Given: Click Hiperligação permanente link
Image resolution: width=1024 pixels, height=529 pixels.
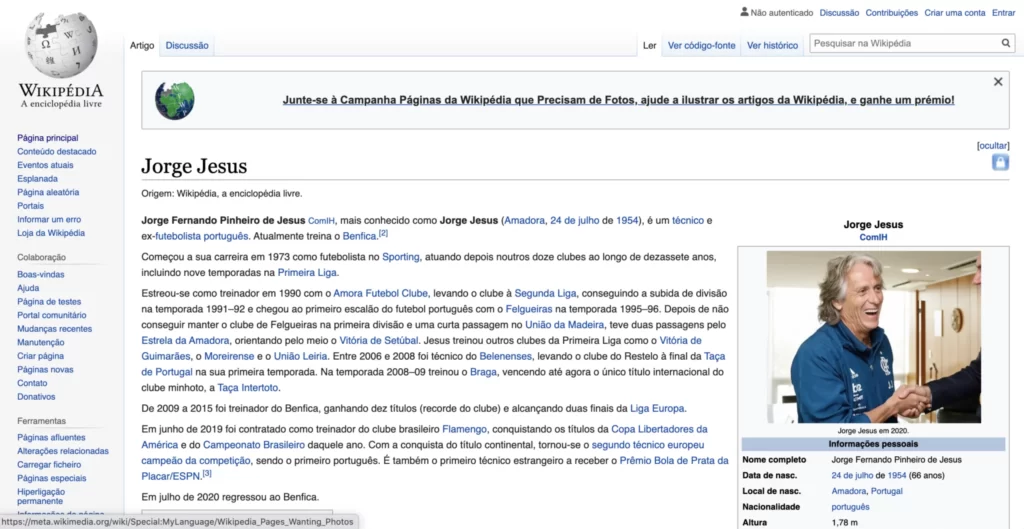Looking at the screenshot, I should click(x=40, y=496).
